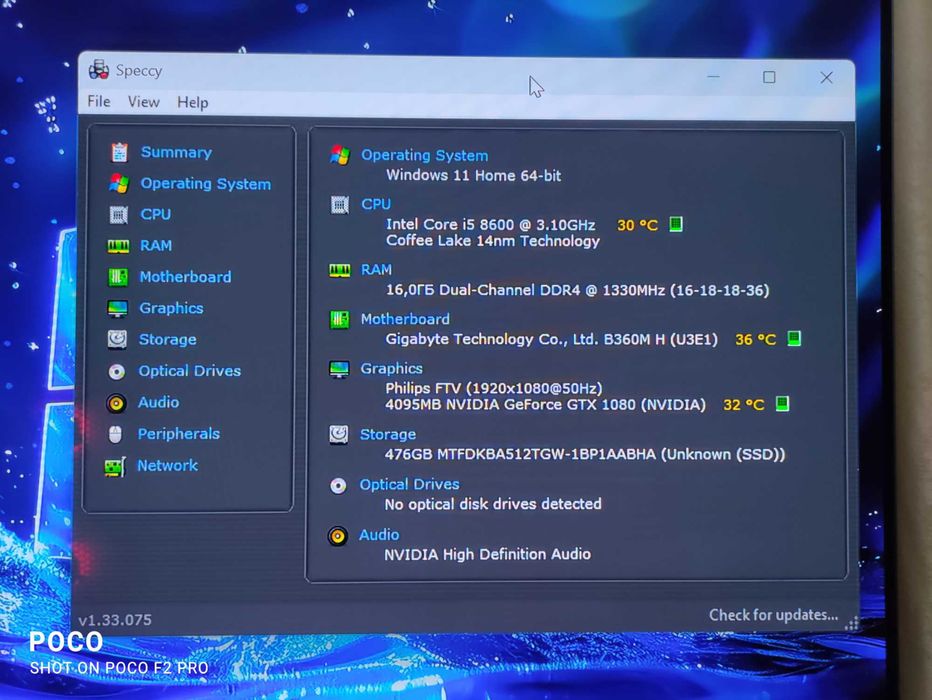Select Operating System in the sidebar
Viewport: 932px width, 700px height.
(x=206, y=184)
